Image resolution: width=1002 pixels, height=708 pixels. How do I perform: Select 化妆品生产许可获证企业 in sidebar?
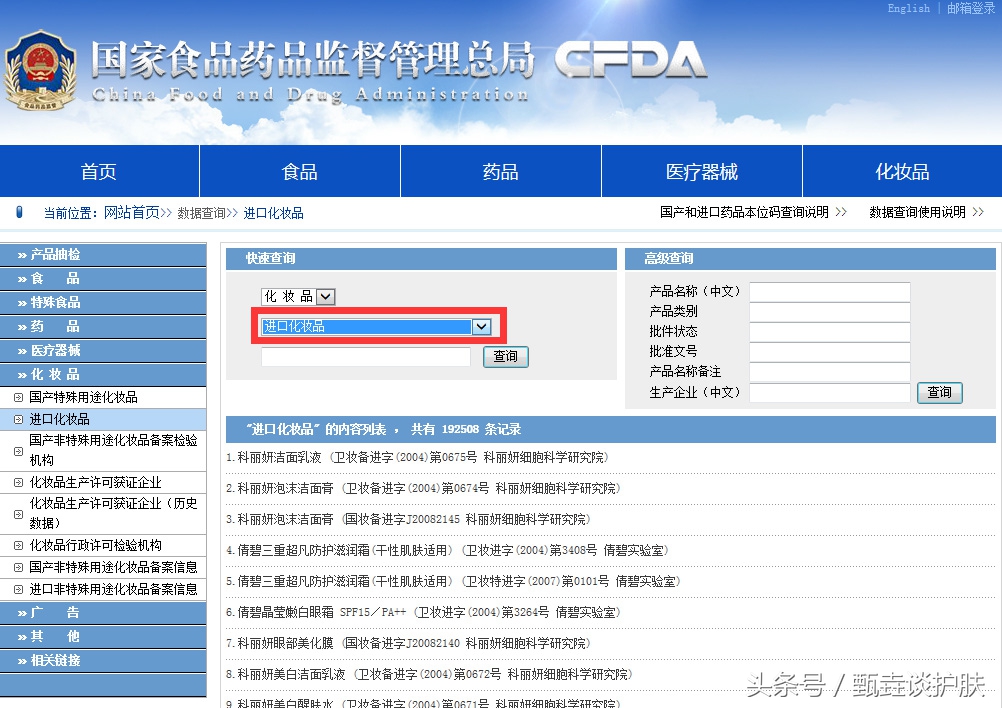[96, 482]
